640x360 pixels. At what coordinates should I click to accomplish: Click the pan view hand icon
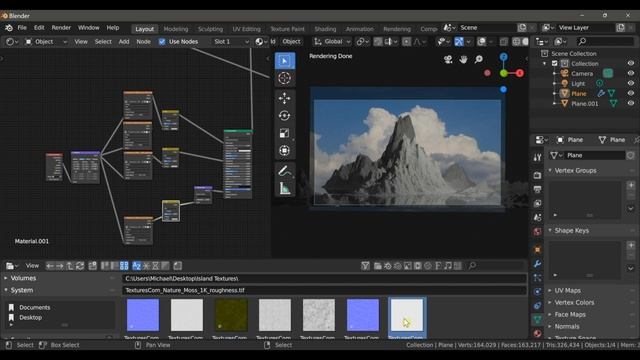click(x=463, y=60)
